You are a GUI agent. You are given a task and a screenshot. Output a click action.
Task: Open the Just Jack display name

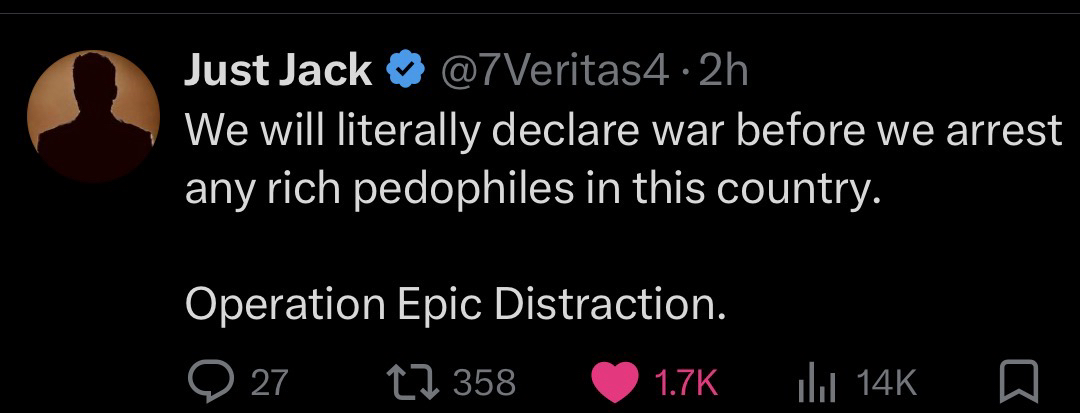click(278, 73)
